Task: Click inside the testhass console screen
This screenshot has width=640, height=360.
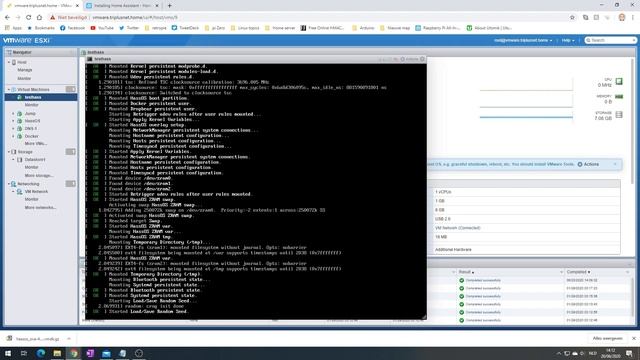Action: (x=256, y=191)
